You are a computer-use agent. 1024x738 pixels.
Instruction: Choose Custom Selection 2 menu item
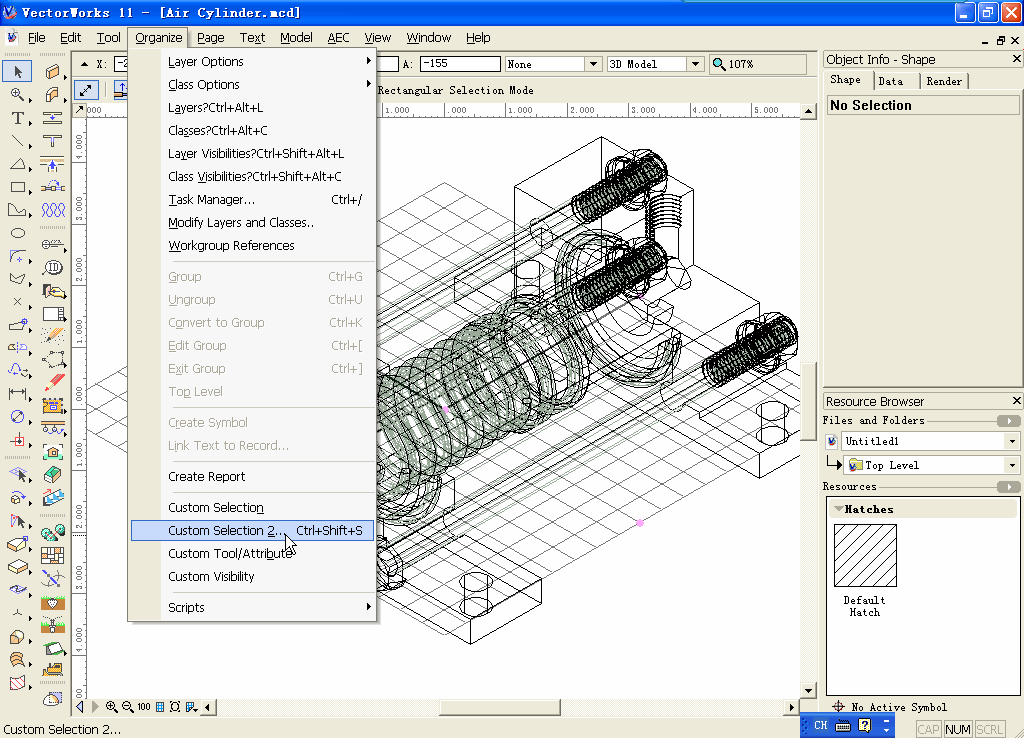[x=252, y=530]
